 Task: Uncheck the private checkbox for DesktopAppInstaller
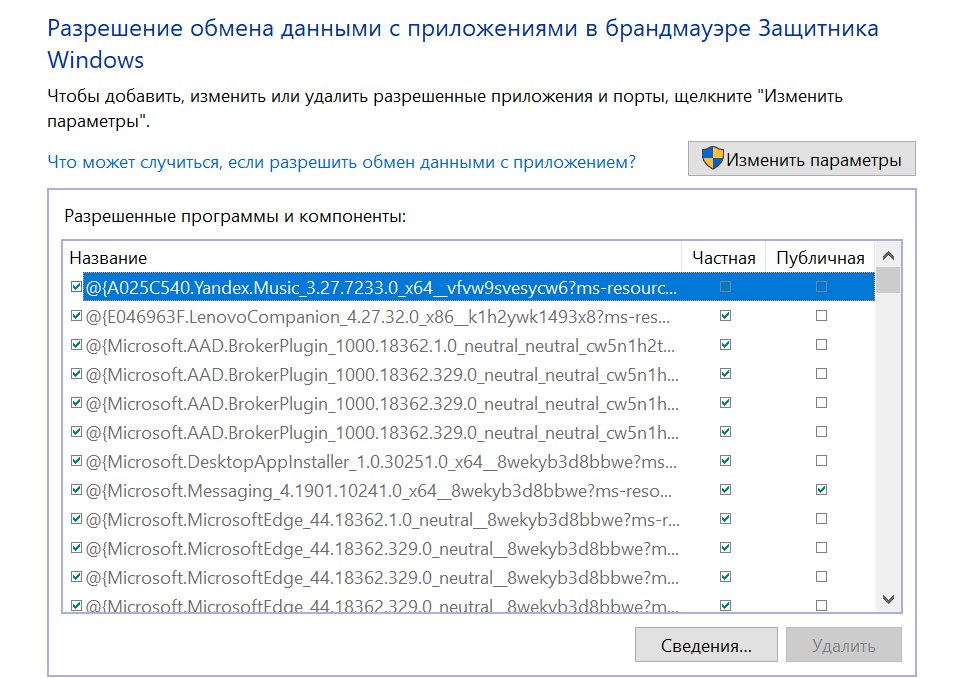tap(725, 460)
